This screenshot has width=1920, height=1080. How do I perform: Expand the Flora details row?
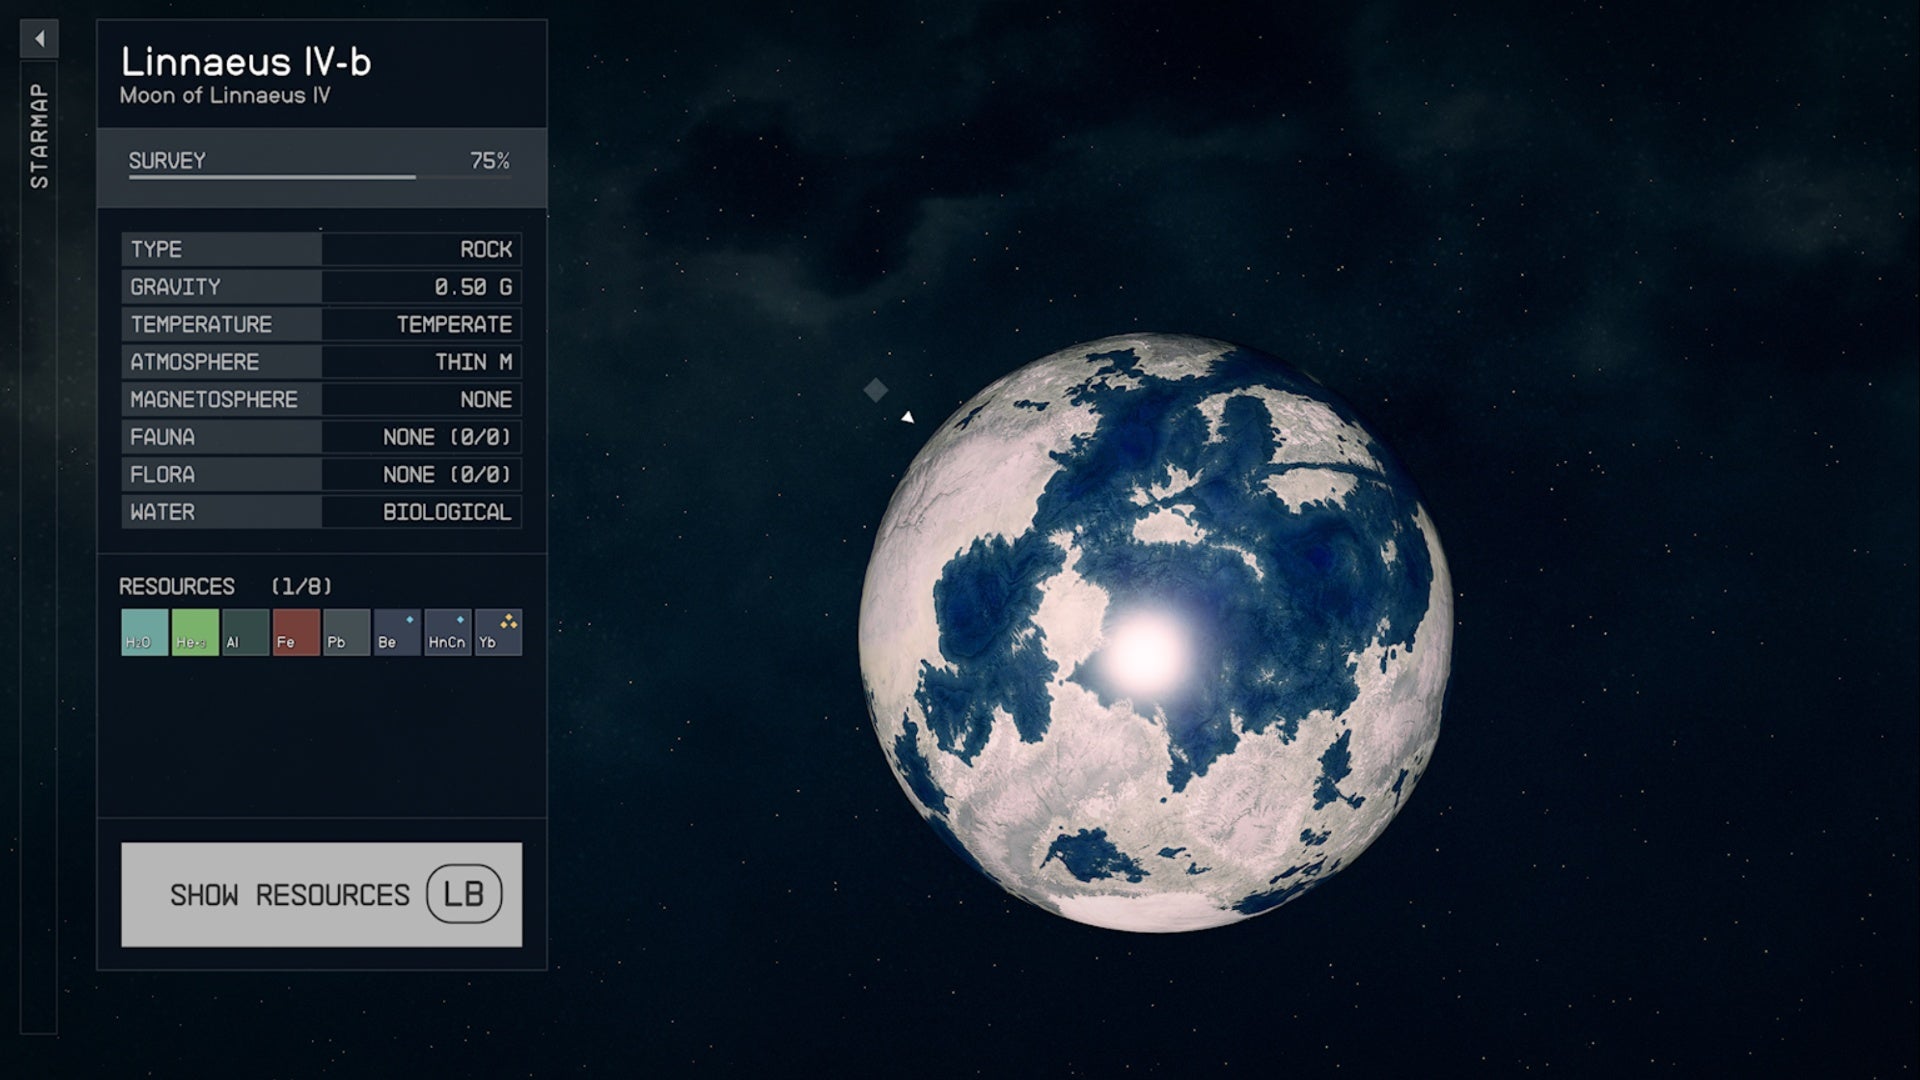[320, 474]
